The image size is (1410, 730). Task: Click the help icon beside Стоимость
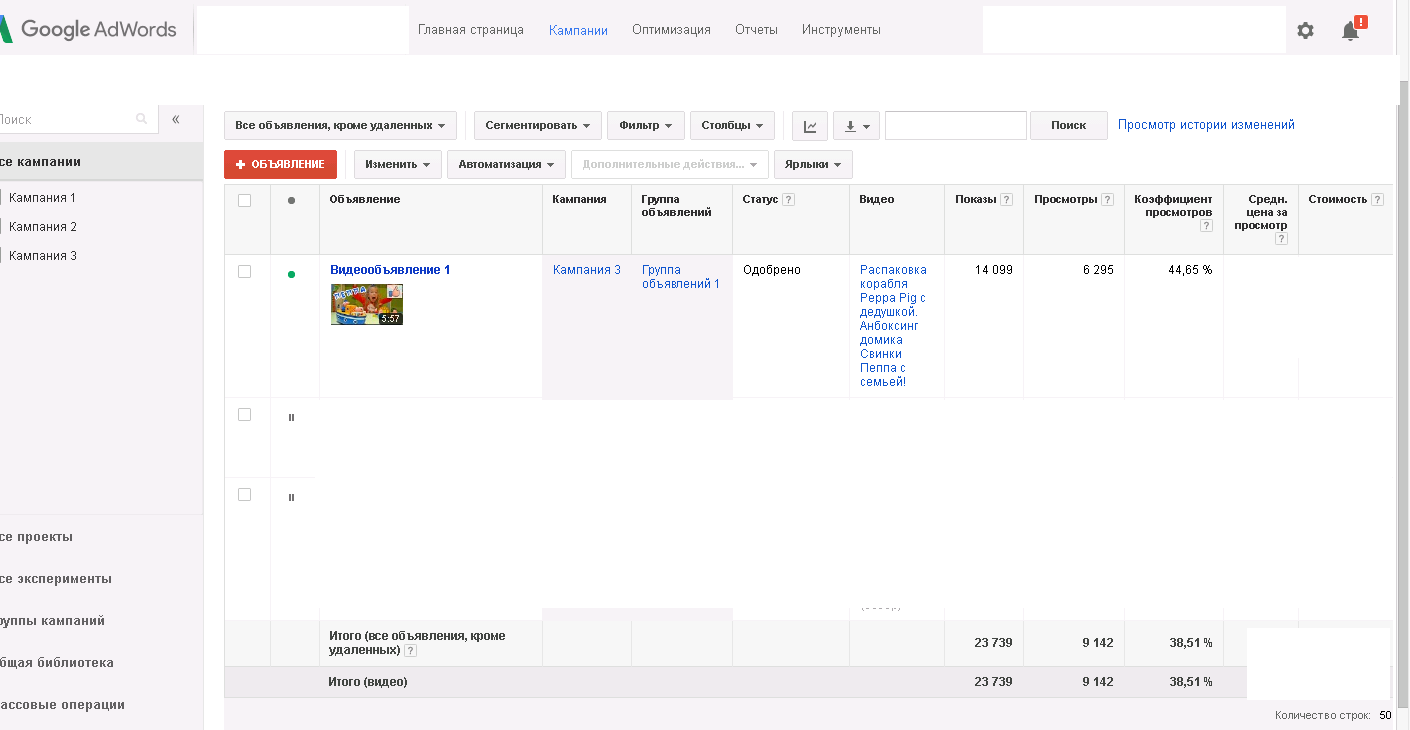[x=1377, y=200]
